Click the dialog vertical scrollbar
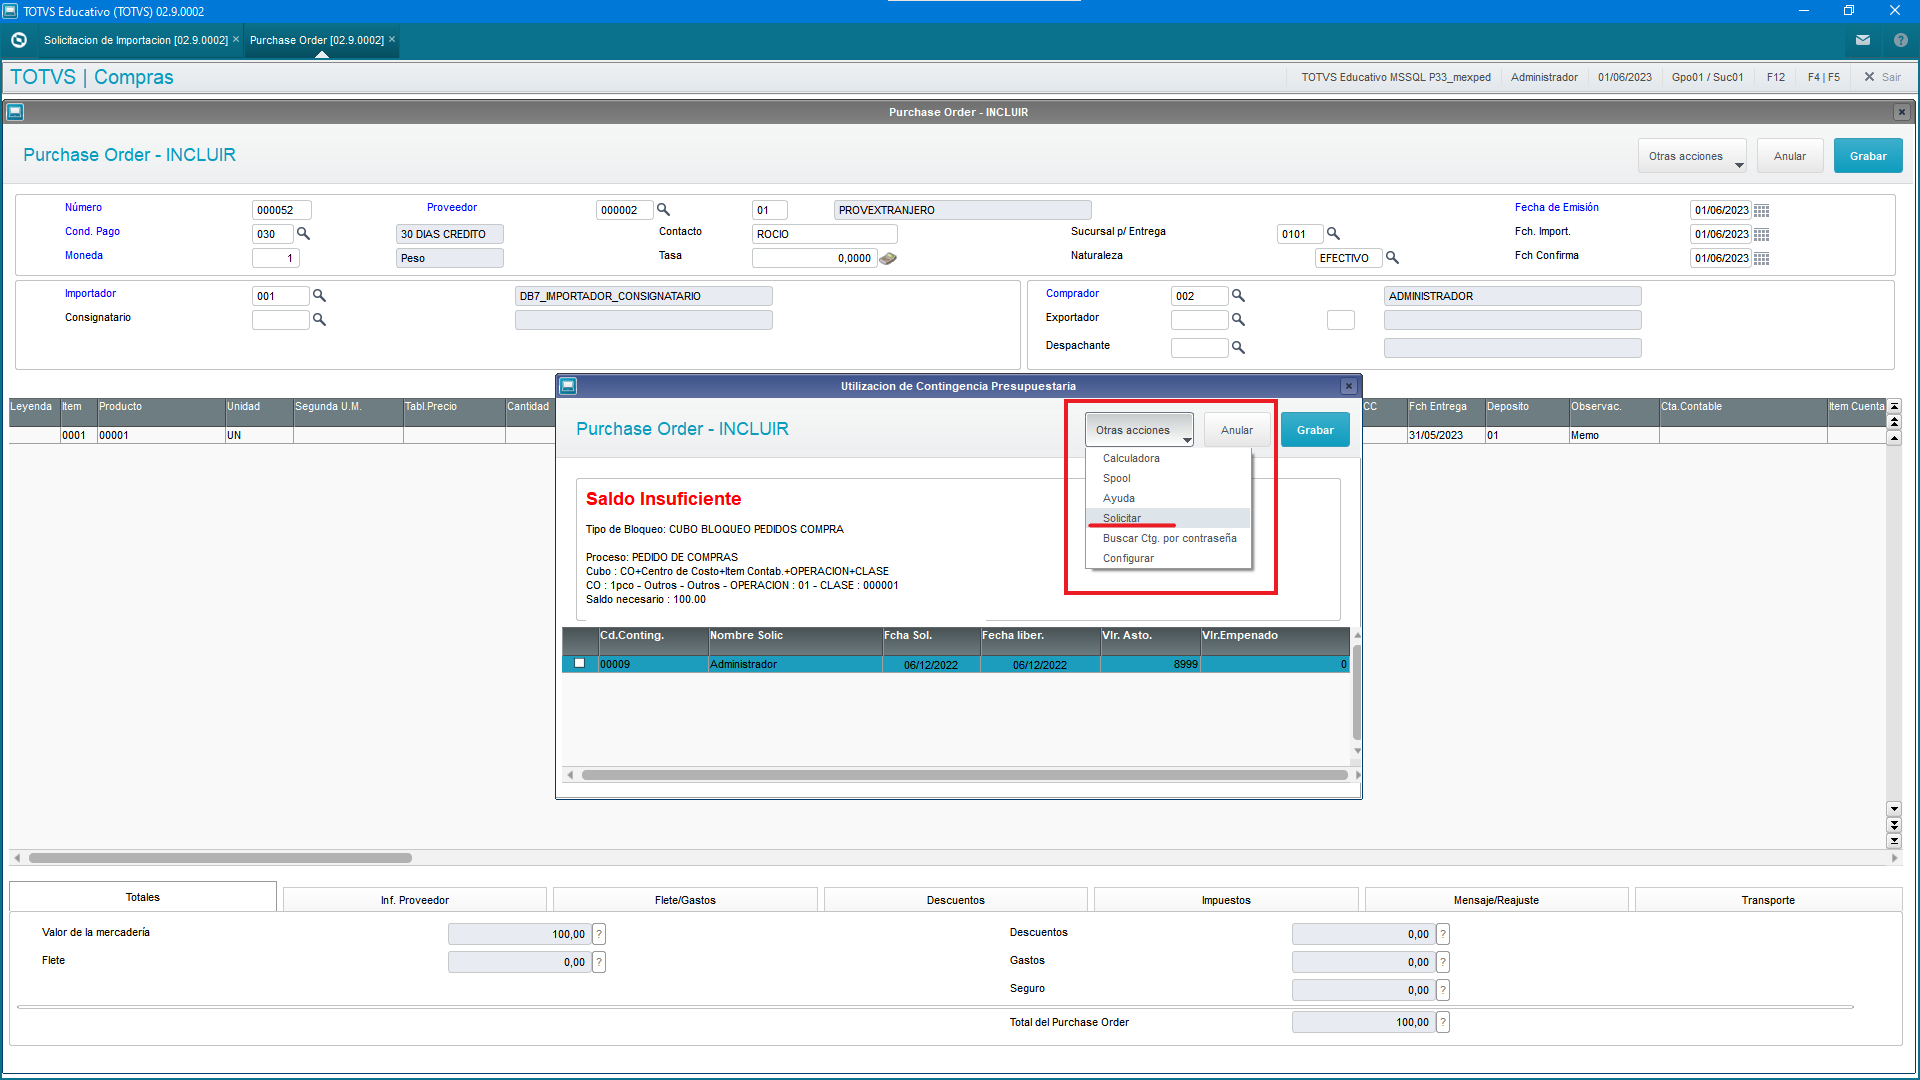Viewport: 1920px width, 1080px height. pyautogui.click(x=1357, y=690)
